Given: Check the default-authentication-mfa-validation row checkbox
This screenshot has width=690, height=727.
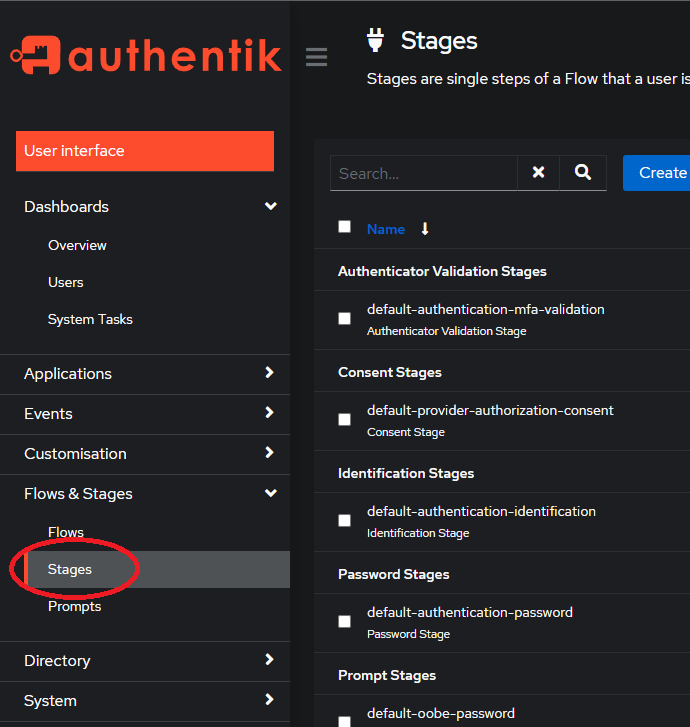Looking at the screenshot, I should 345,319.
